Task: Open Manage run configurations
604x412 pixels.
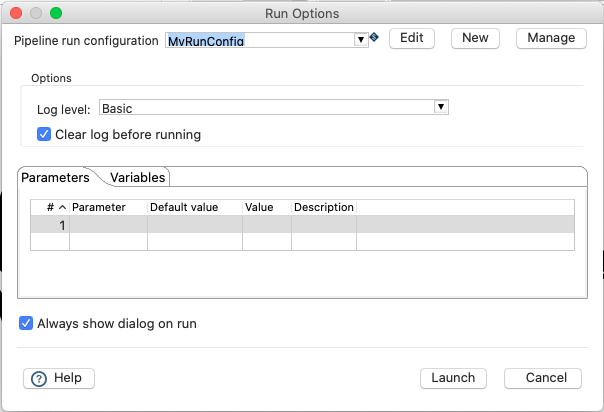Action: coord(550,38)
